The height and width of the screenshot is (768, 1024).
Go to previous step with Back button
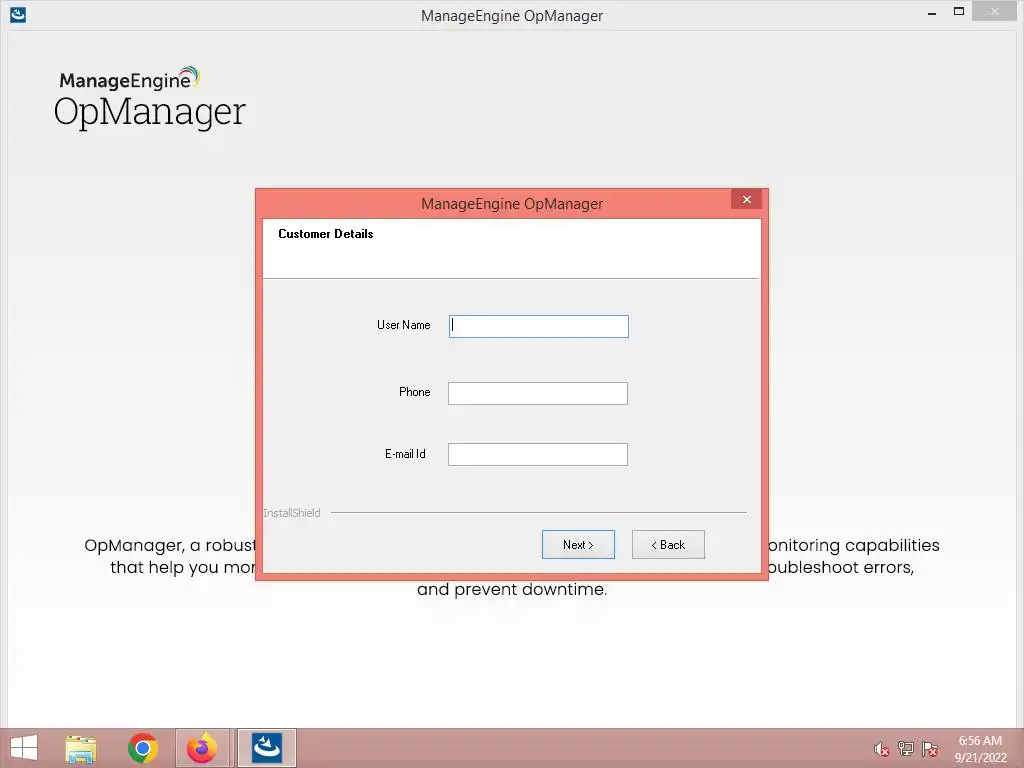[668, 545]
